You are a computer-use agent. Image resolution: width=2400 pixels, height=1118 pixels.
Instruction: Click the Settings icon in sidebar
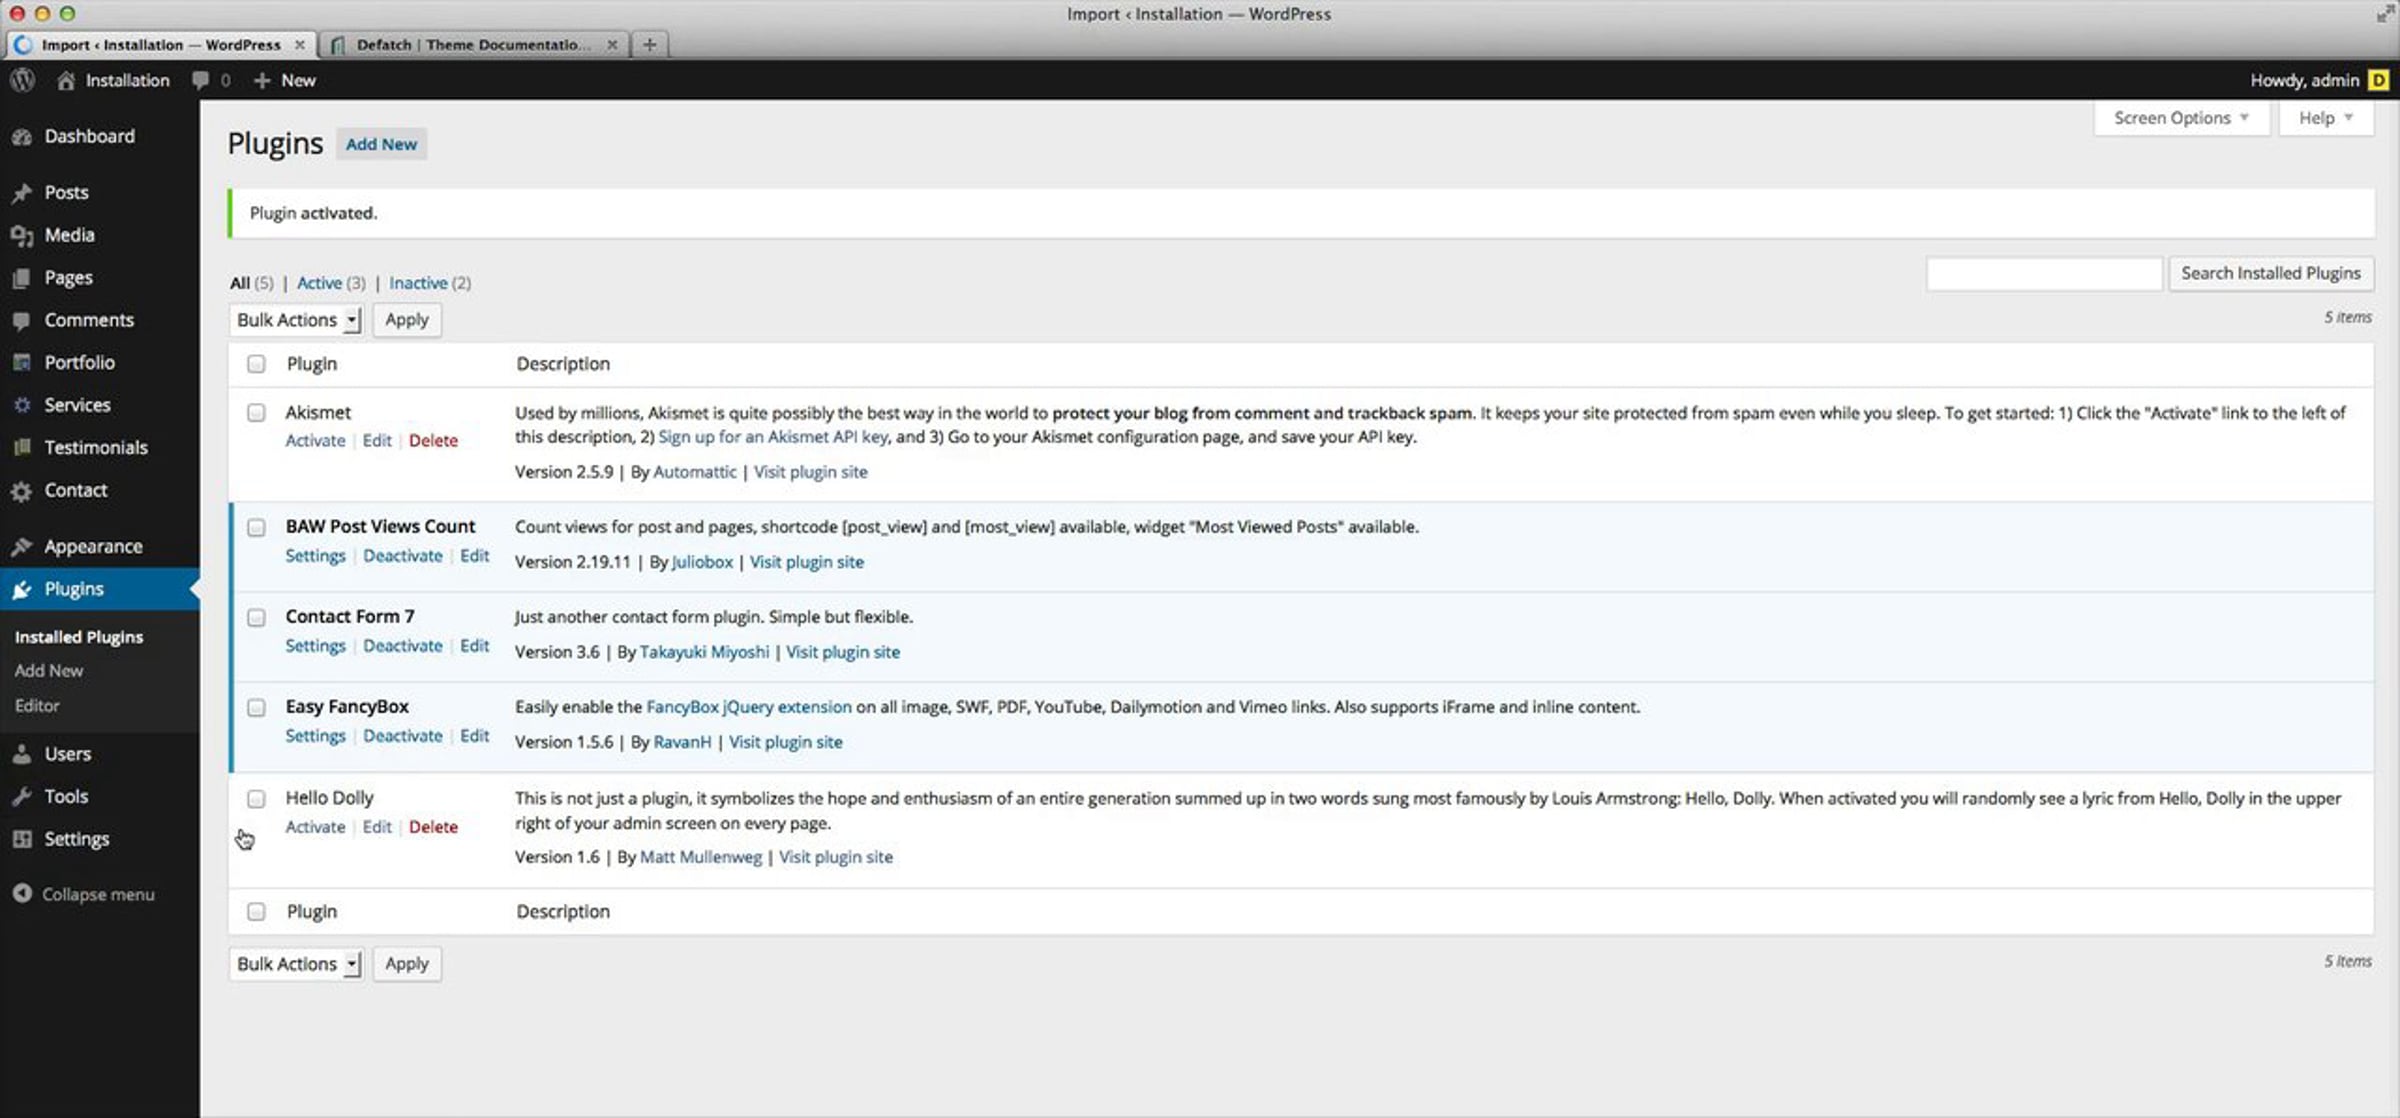coord(22,839)
